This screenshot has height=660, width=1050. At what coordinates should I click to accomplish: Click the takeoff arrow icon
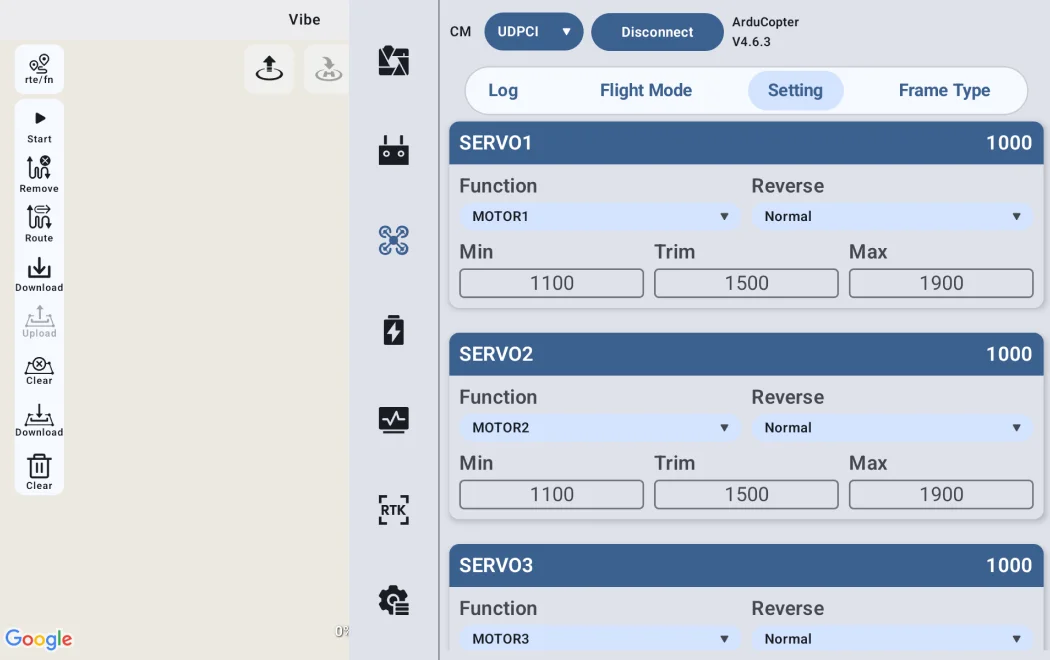269,68
